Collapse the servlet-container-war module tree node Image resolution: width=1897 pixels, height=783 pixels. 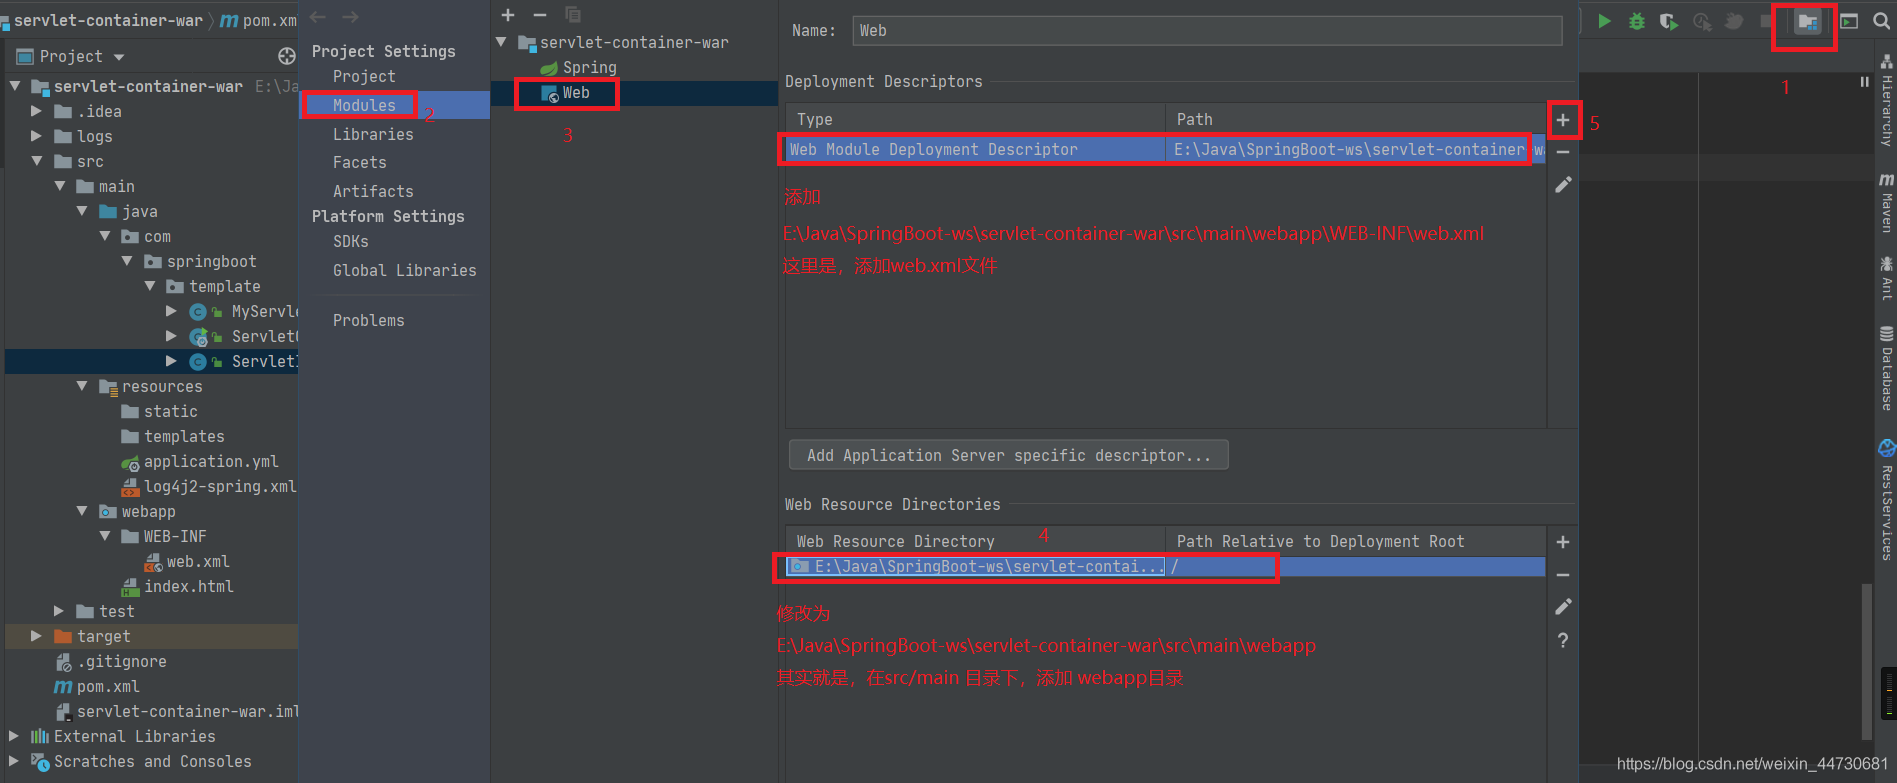click(502, 42)
